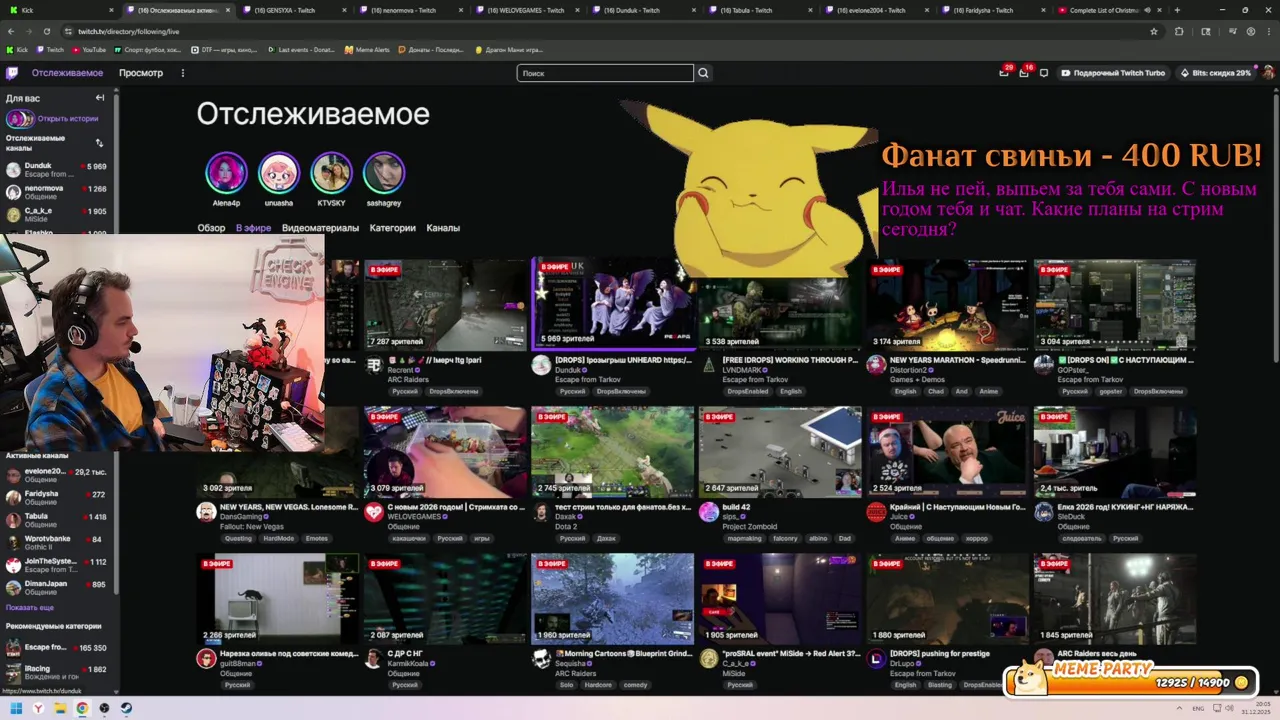Open NEW YEARS MARATHON Speedrunning stream title
Viewport: 1280px width, 720px height.
[957, 360]
